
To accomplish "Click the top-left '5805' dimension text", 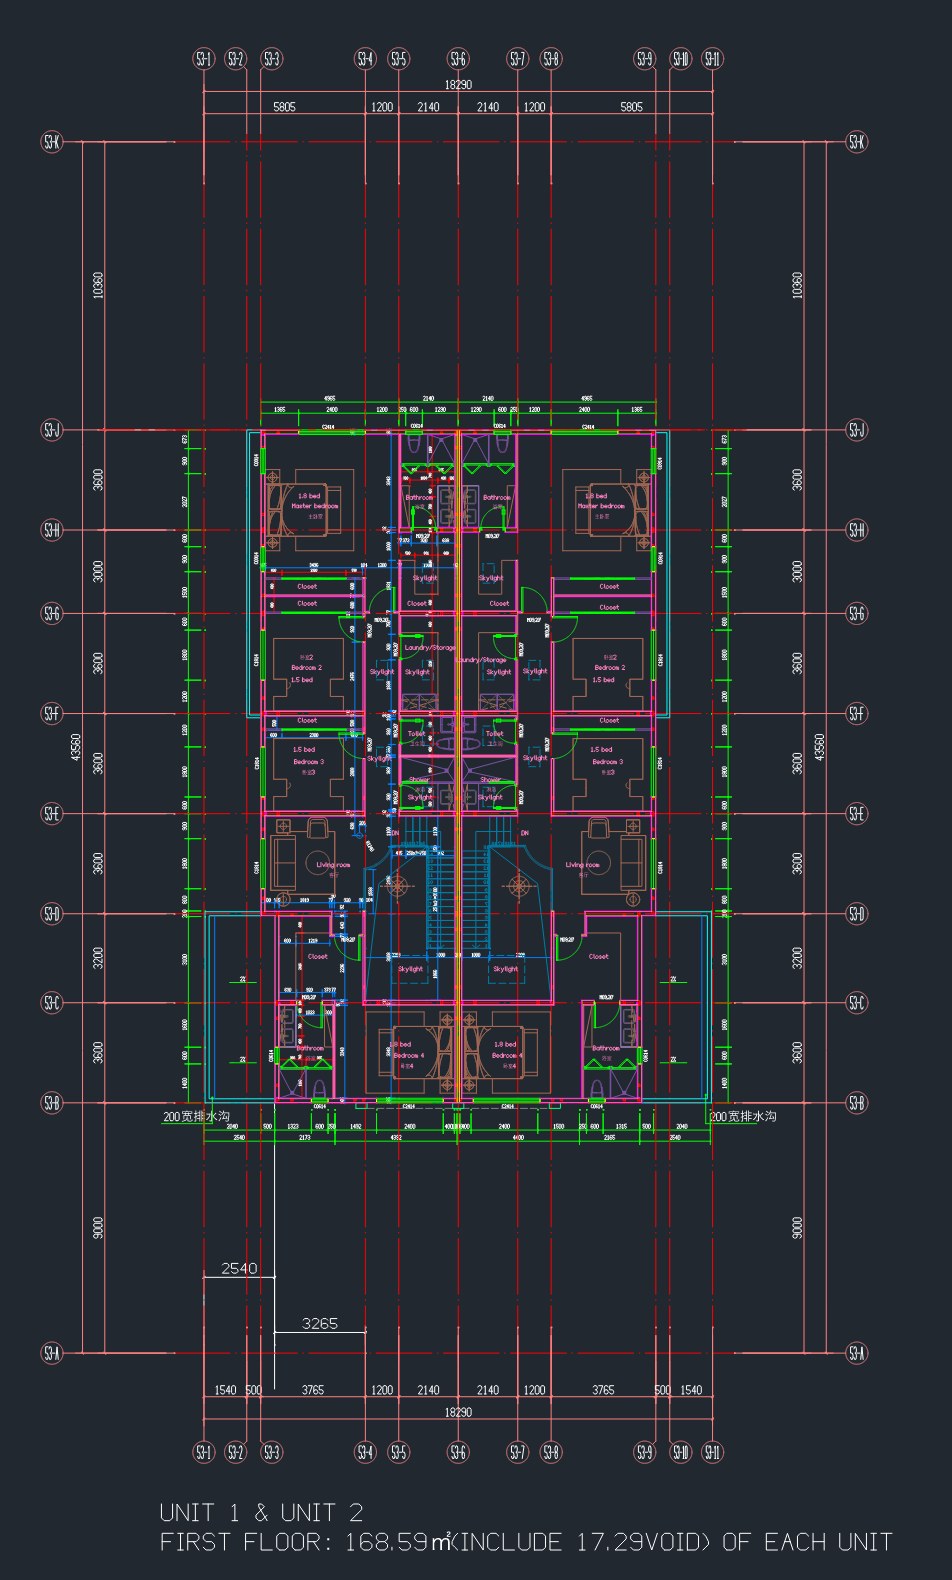I will coord(284,107).
